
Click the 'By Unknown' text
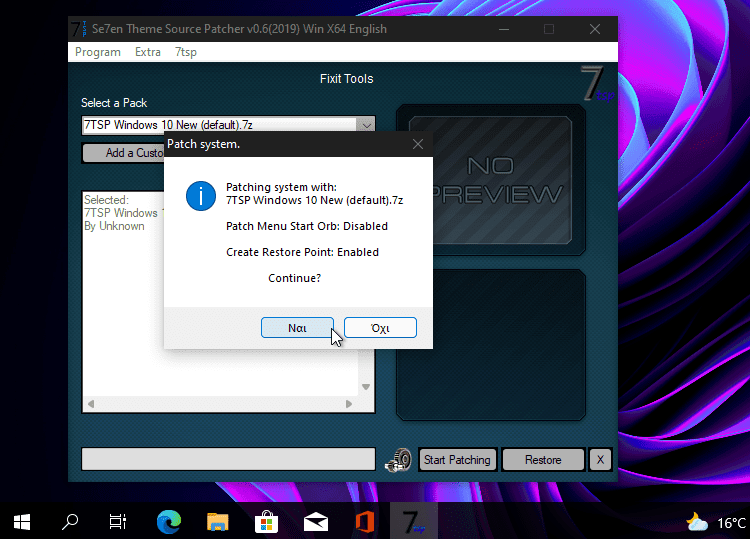click(114, 226)
